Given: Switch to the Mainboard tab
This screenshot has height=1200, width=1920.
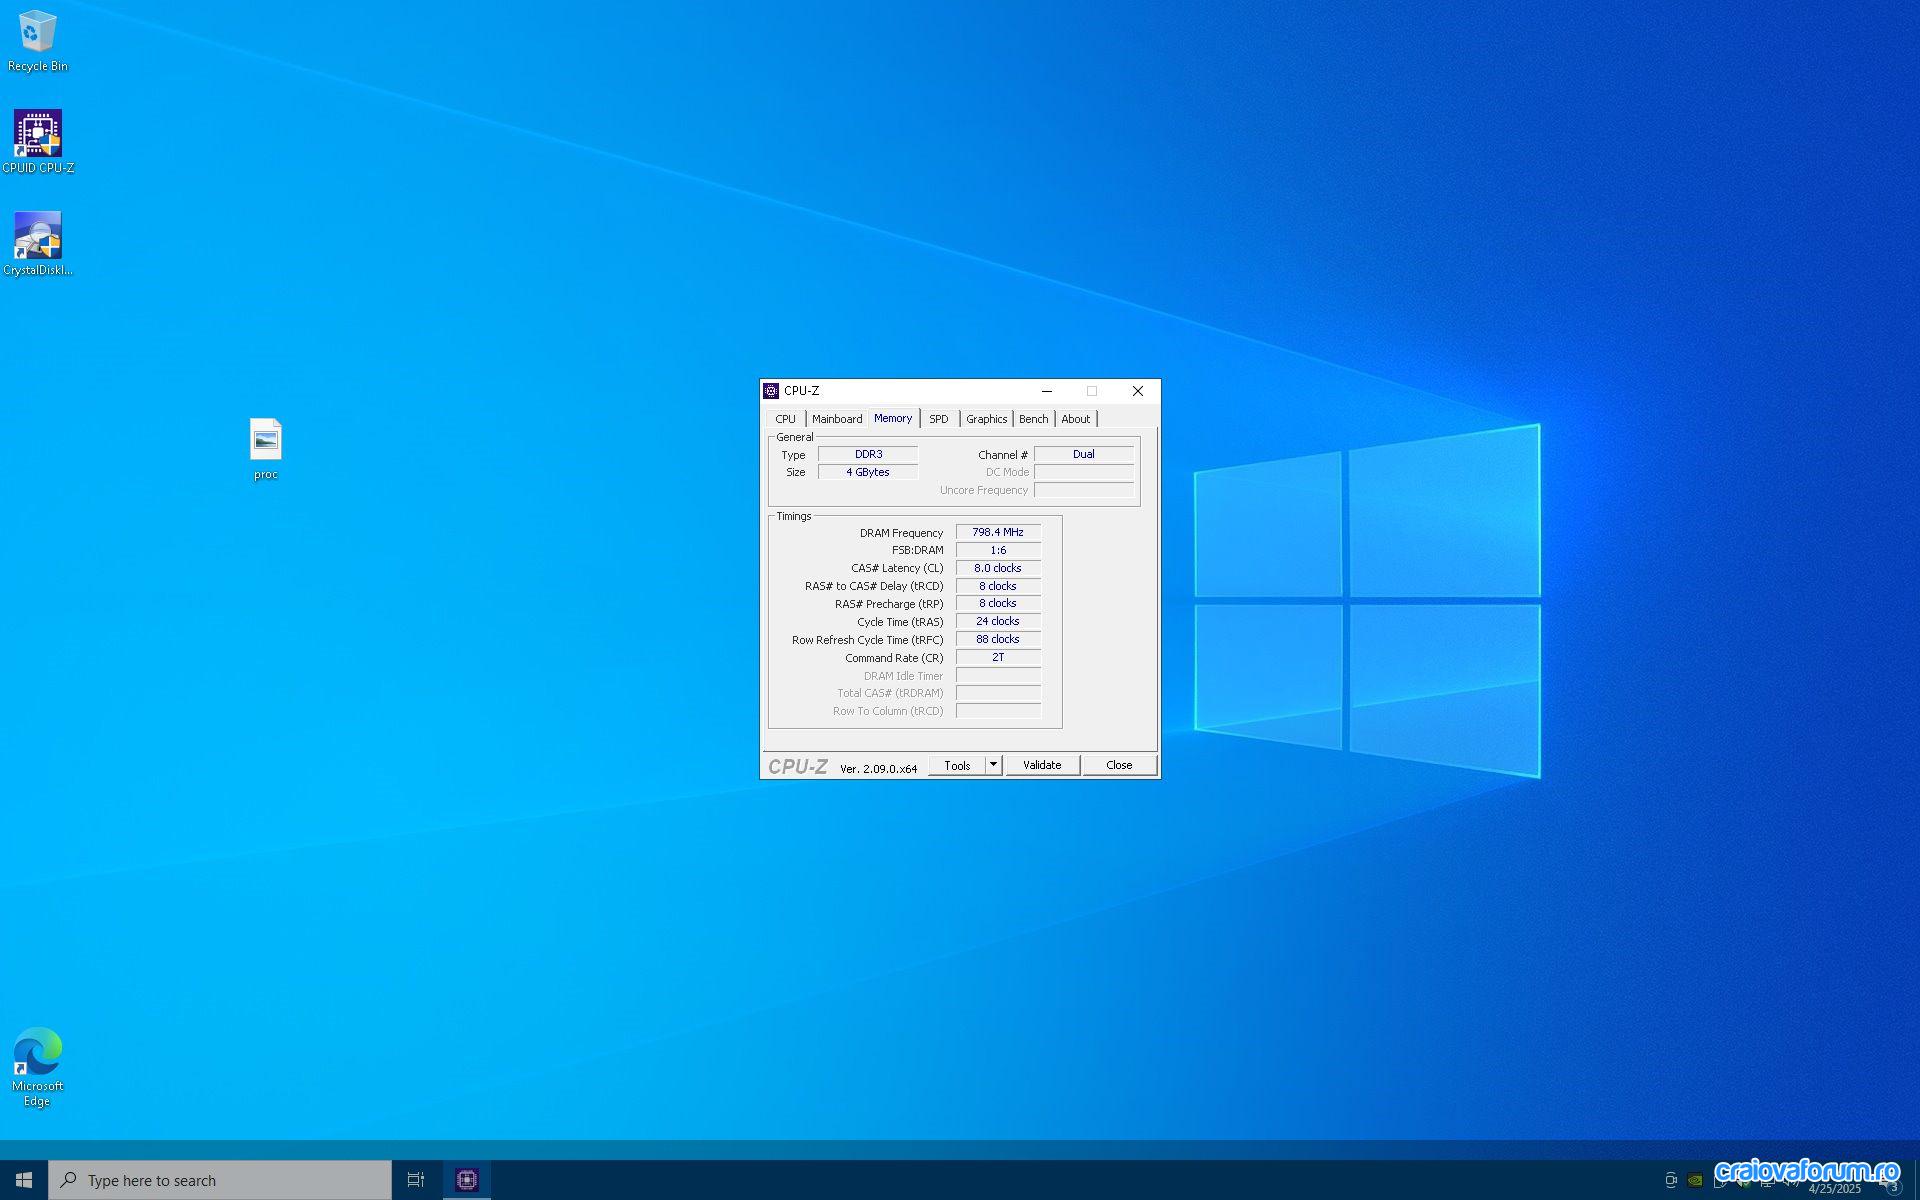Looking at the screenshot, I should click(837, 419).
